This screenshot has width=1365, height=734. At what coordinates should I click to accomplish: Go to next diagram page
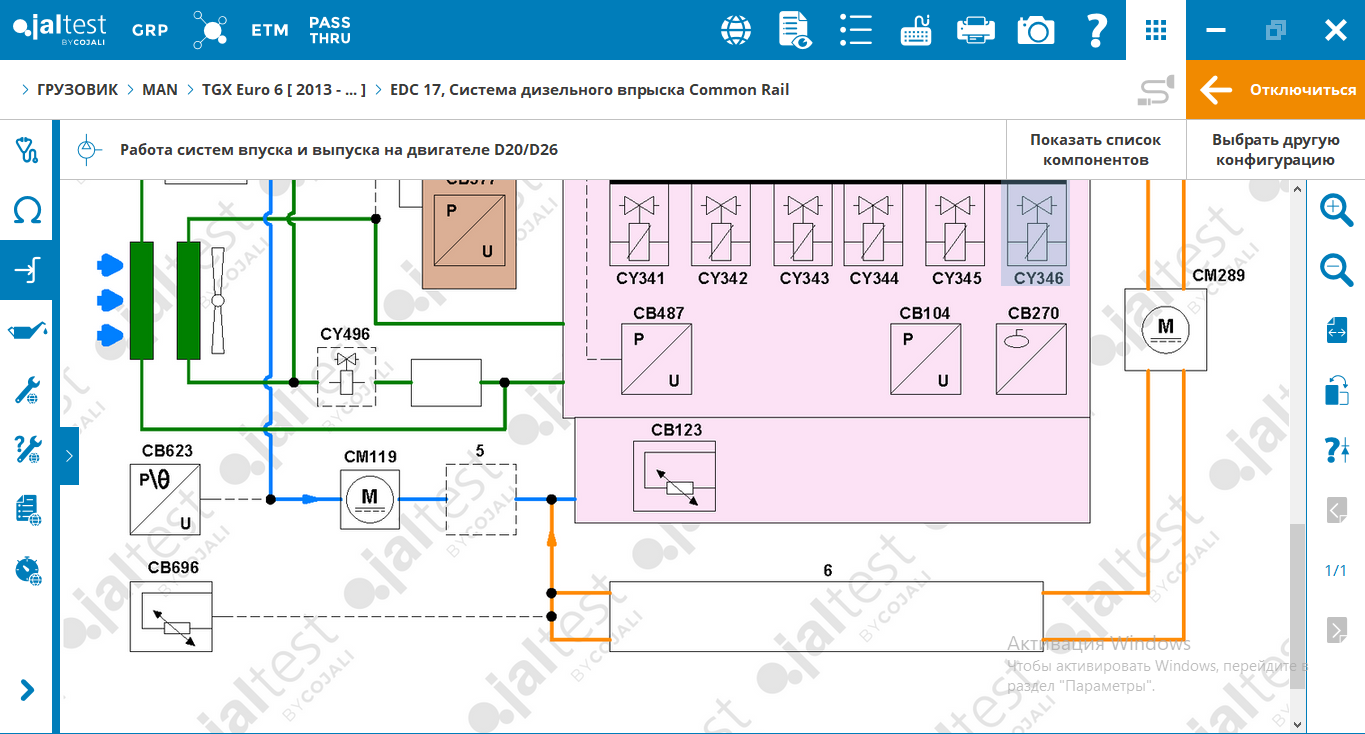tap(1336, 629)
